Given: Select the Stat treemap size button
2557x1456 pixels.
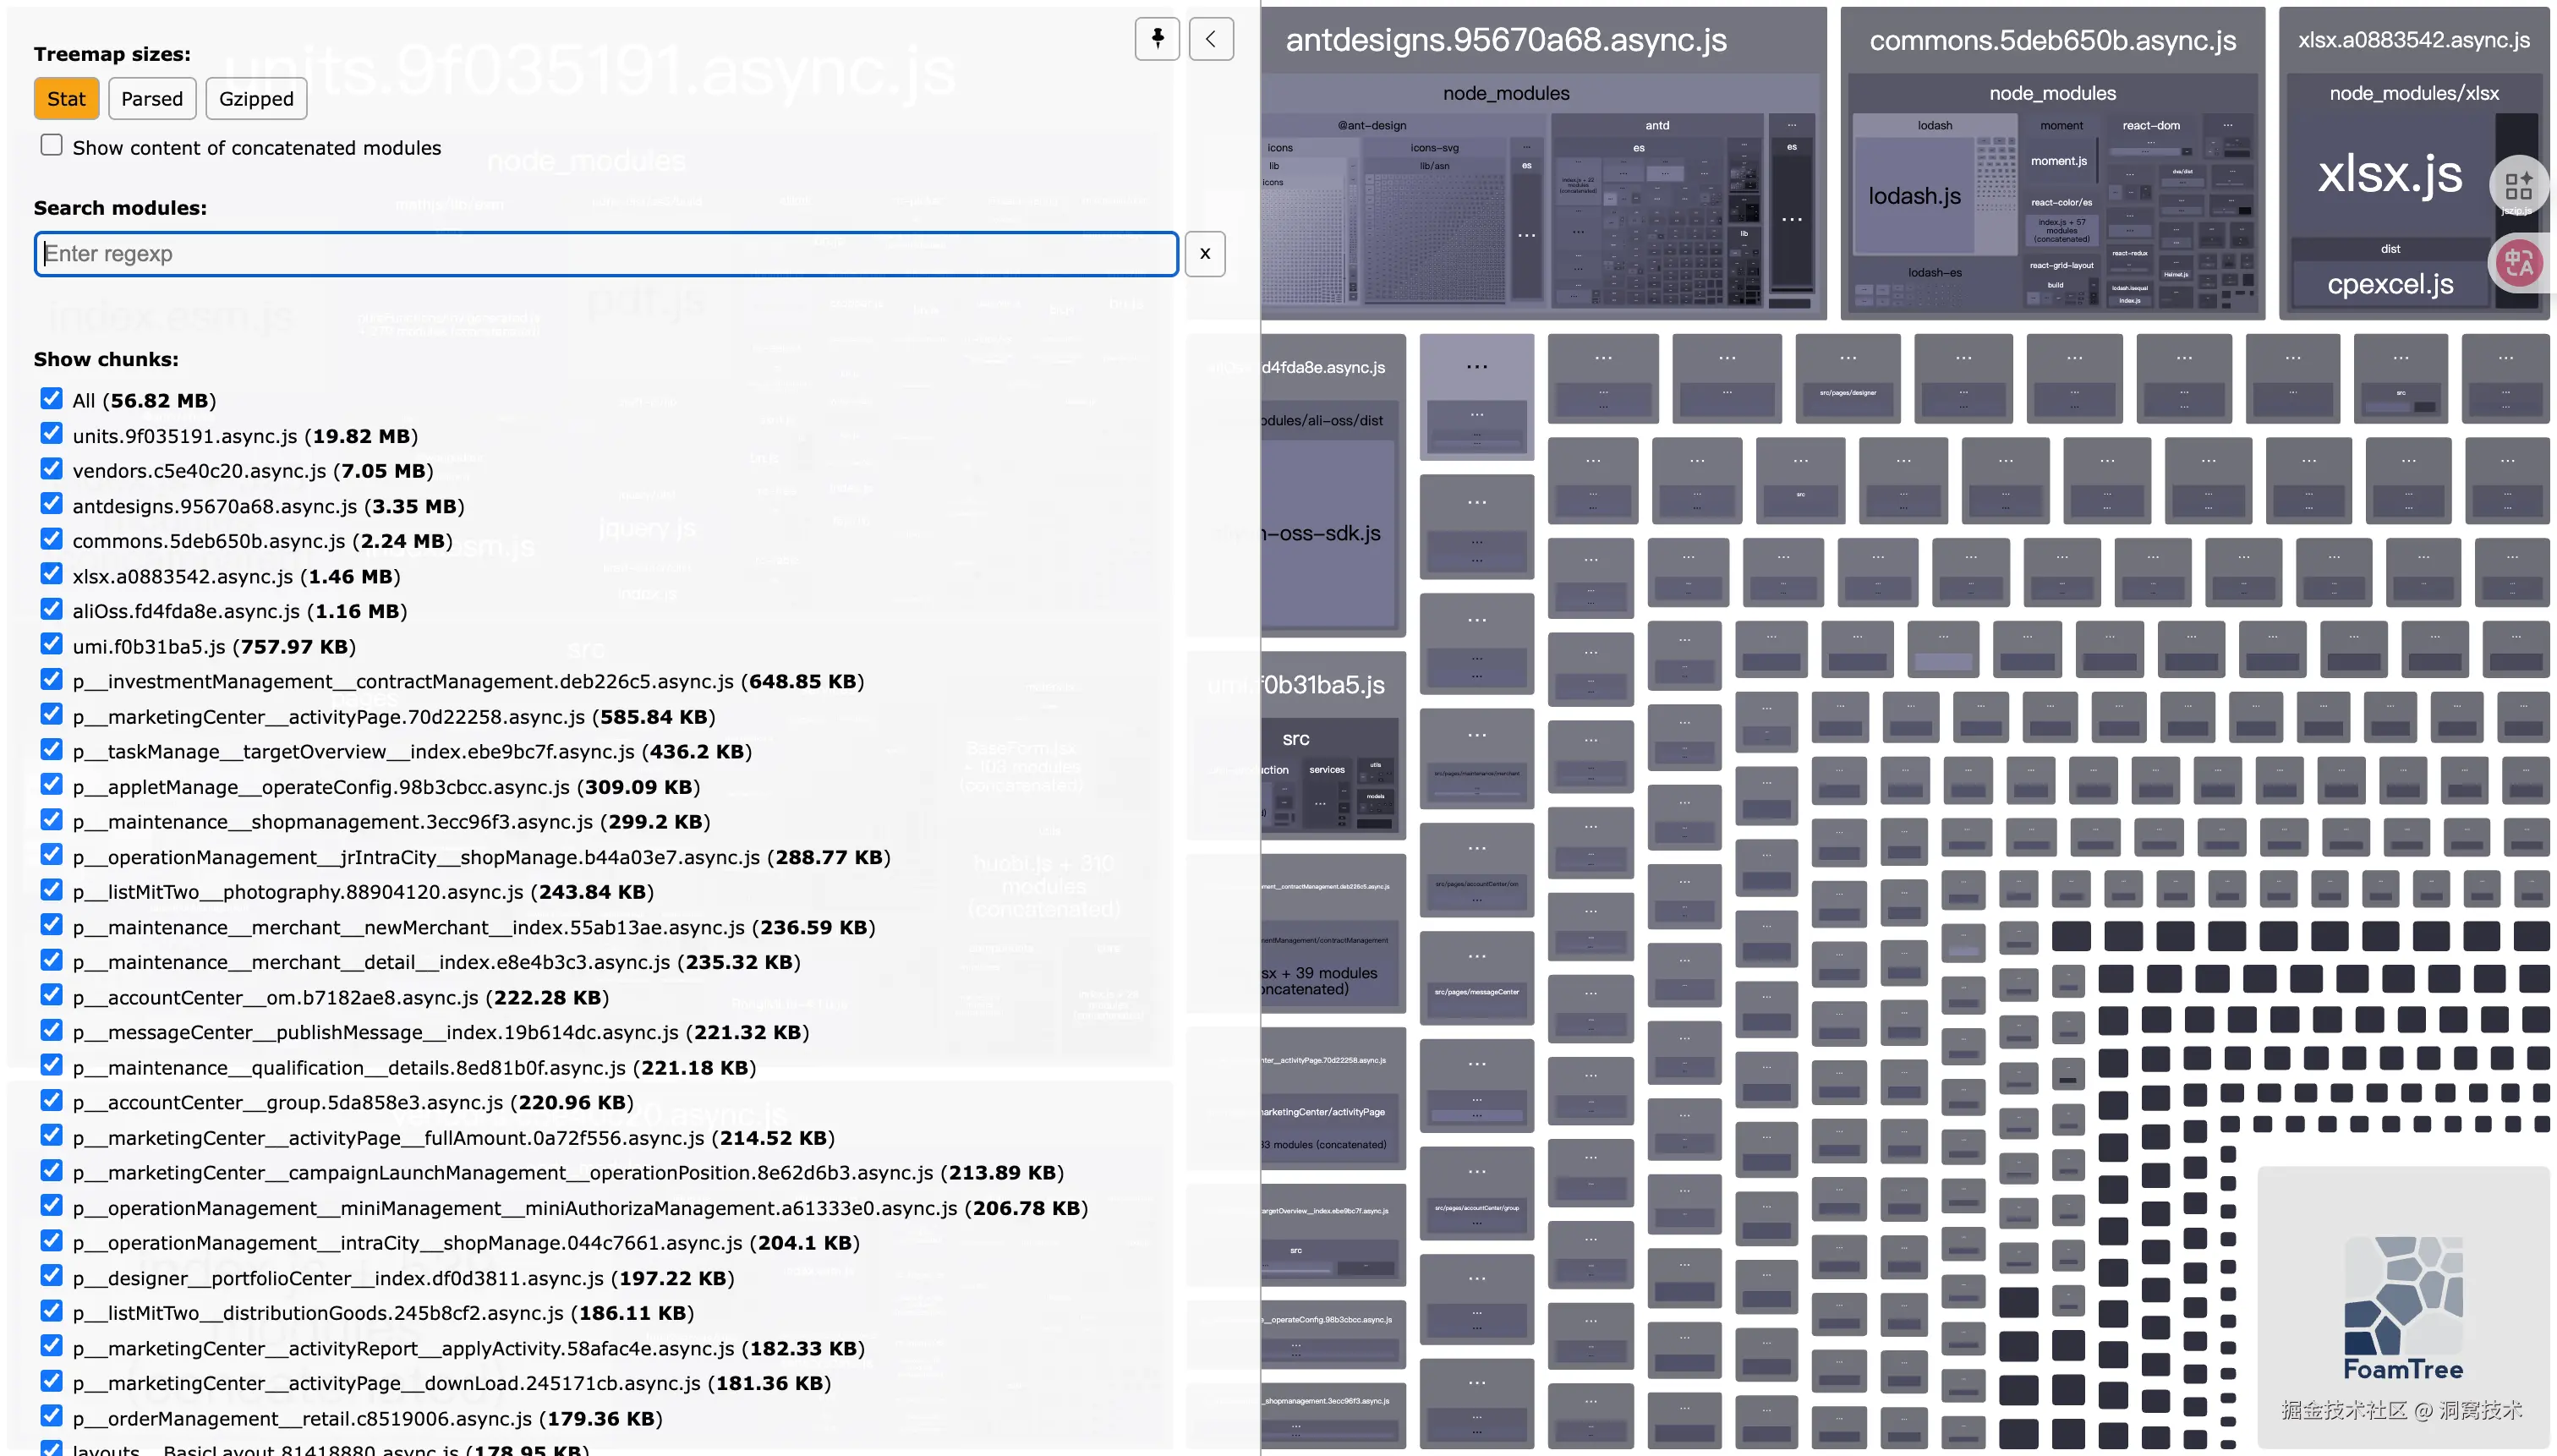Looking at the screenshot, I should click(66, 98).
